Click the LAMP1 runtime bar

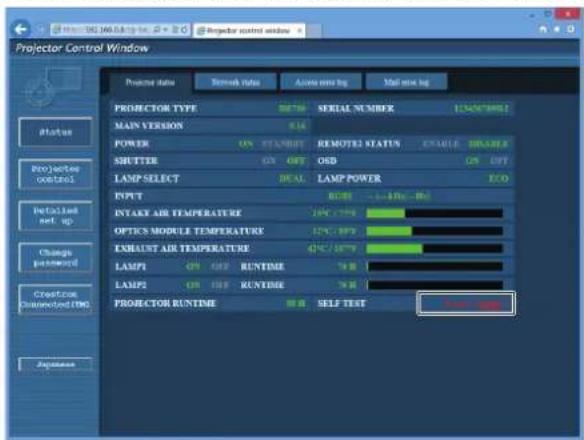tap(435, 266)
